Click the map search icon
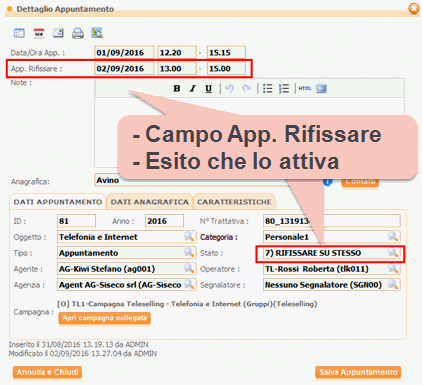Viewport: 422px width, 385px height. 97,33
